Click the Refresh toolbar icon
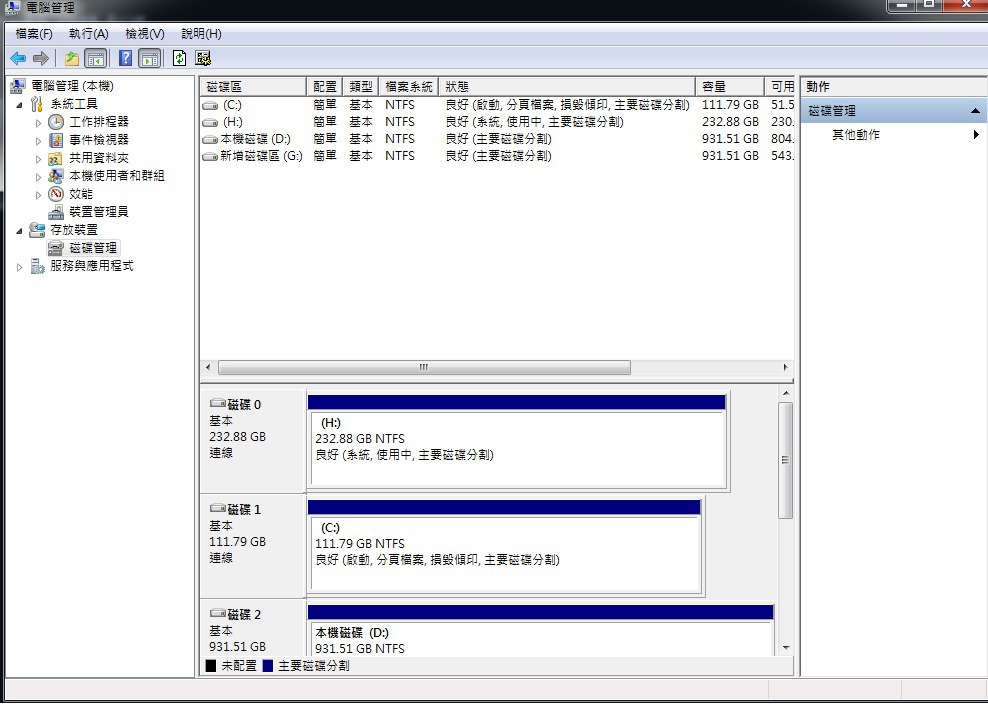988x706 pixels. 180,59
